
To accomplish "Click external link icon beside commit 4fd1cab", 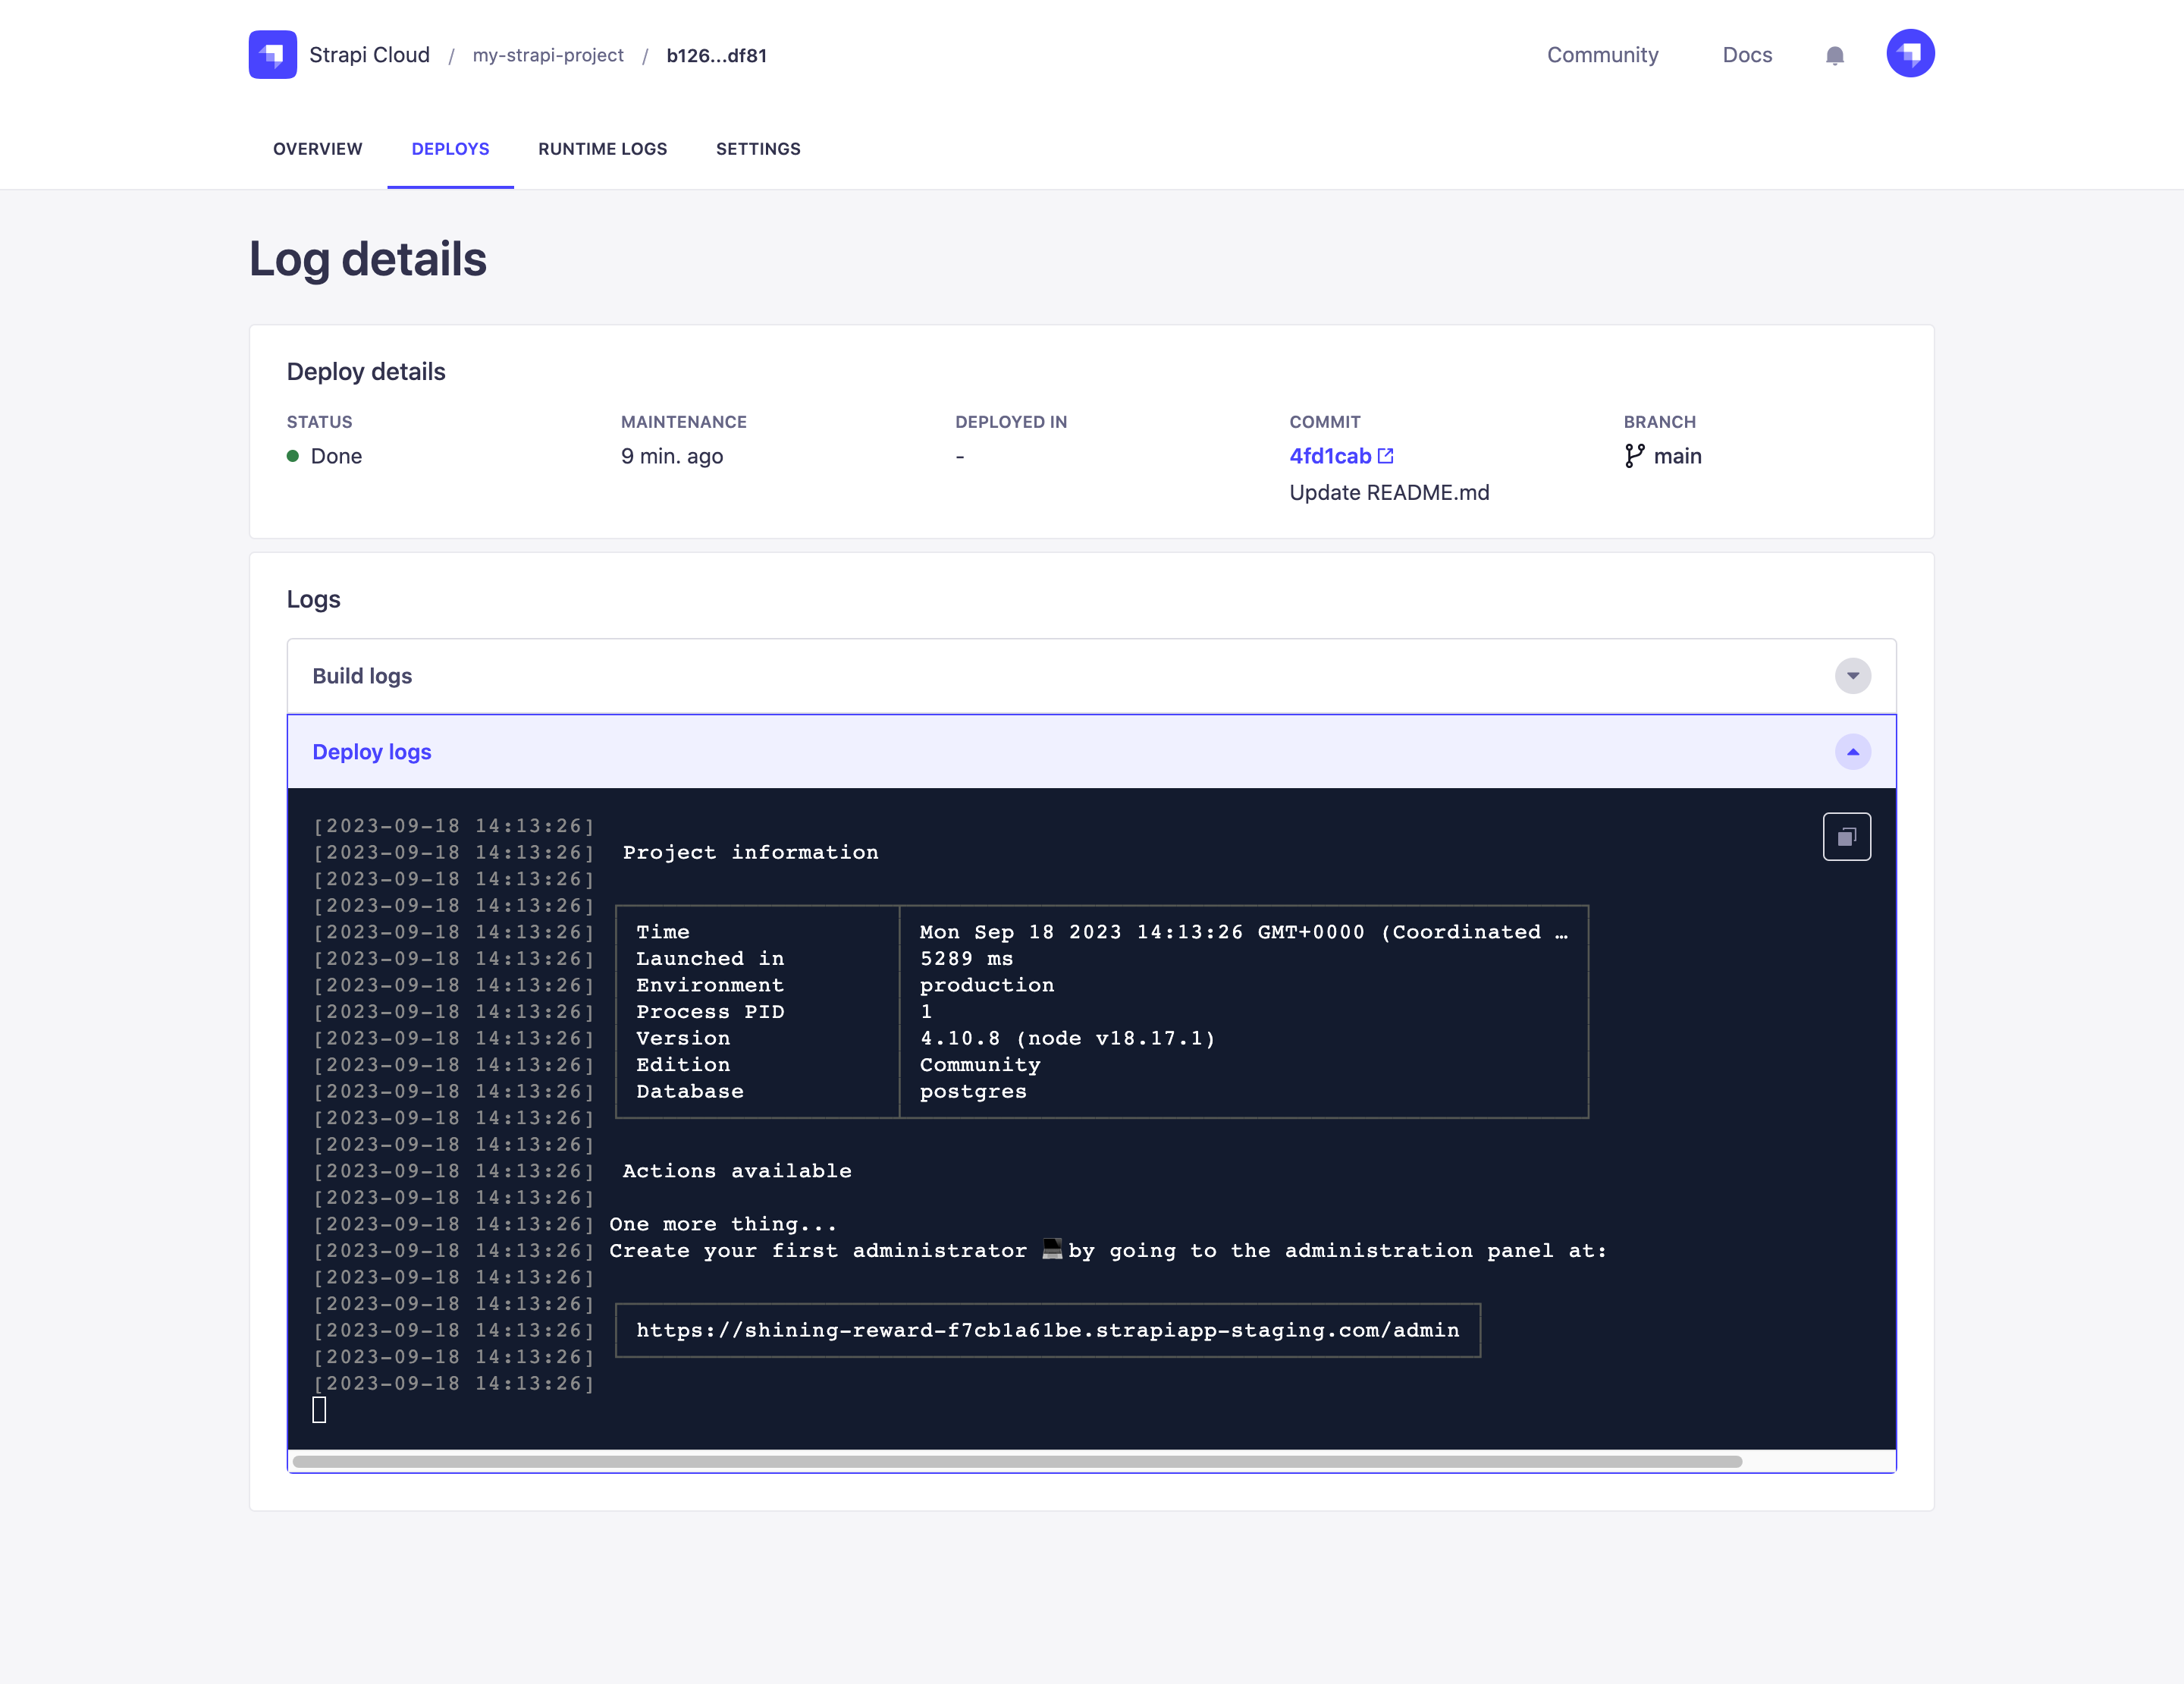I will 1385,456.
